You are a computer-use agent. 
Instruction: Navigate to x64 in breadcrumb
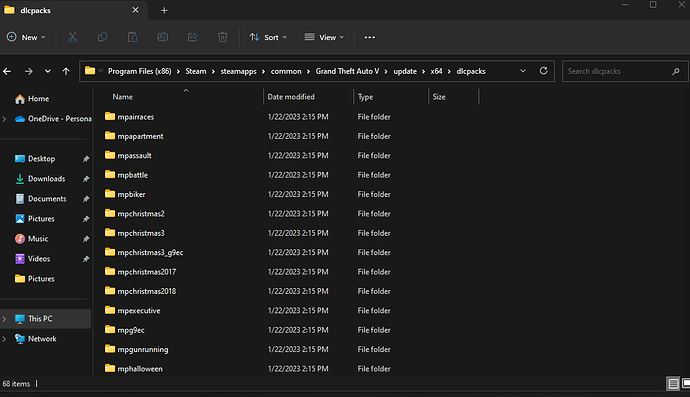(436, 71)
